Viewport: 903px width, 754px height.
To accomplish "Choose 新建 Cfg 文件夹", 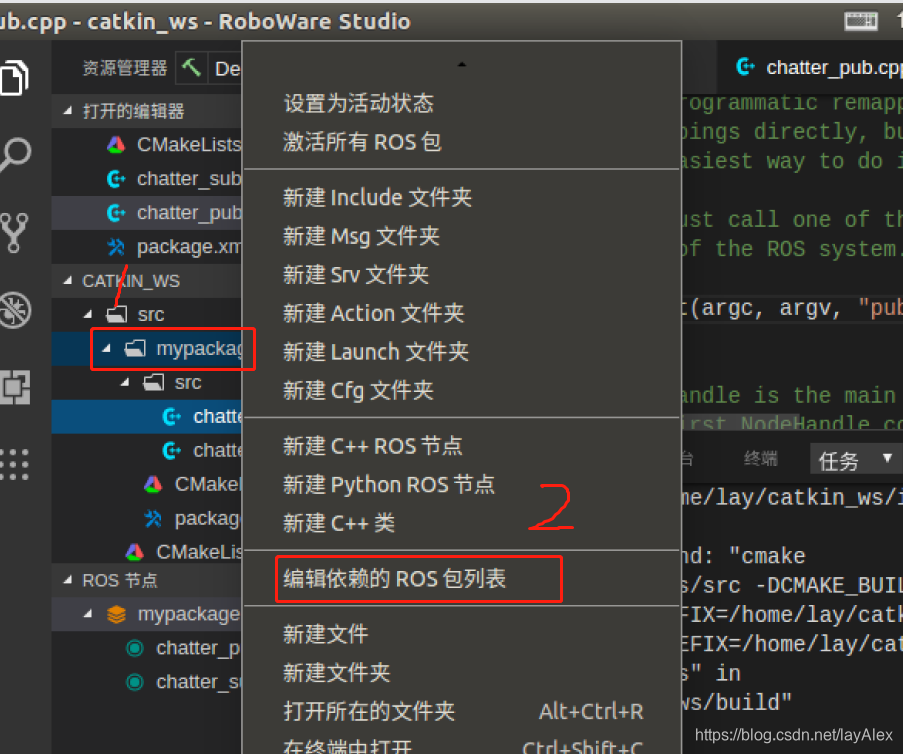I will tap(358, 391).
